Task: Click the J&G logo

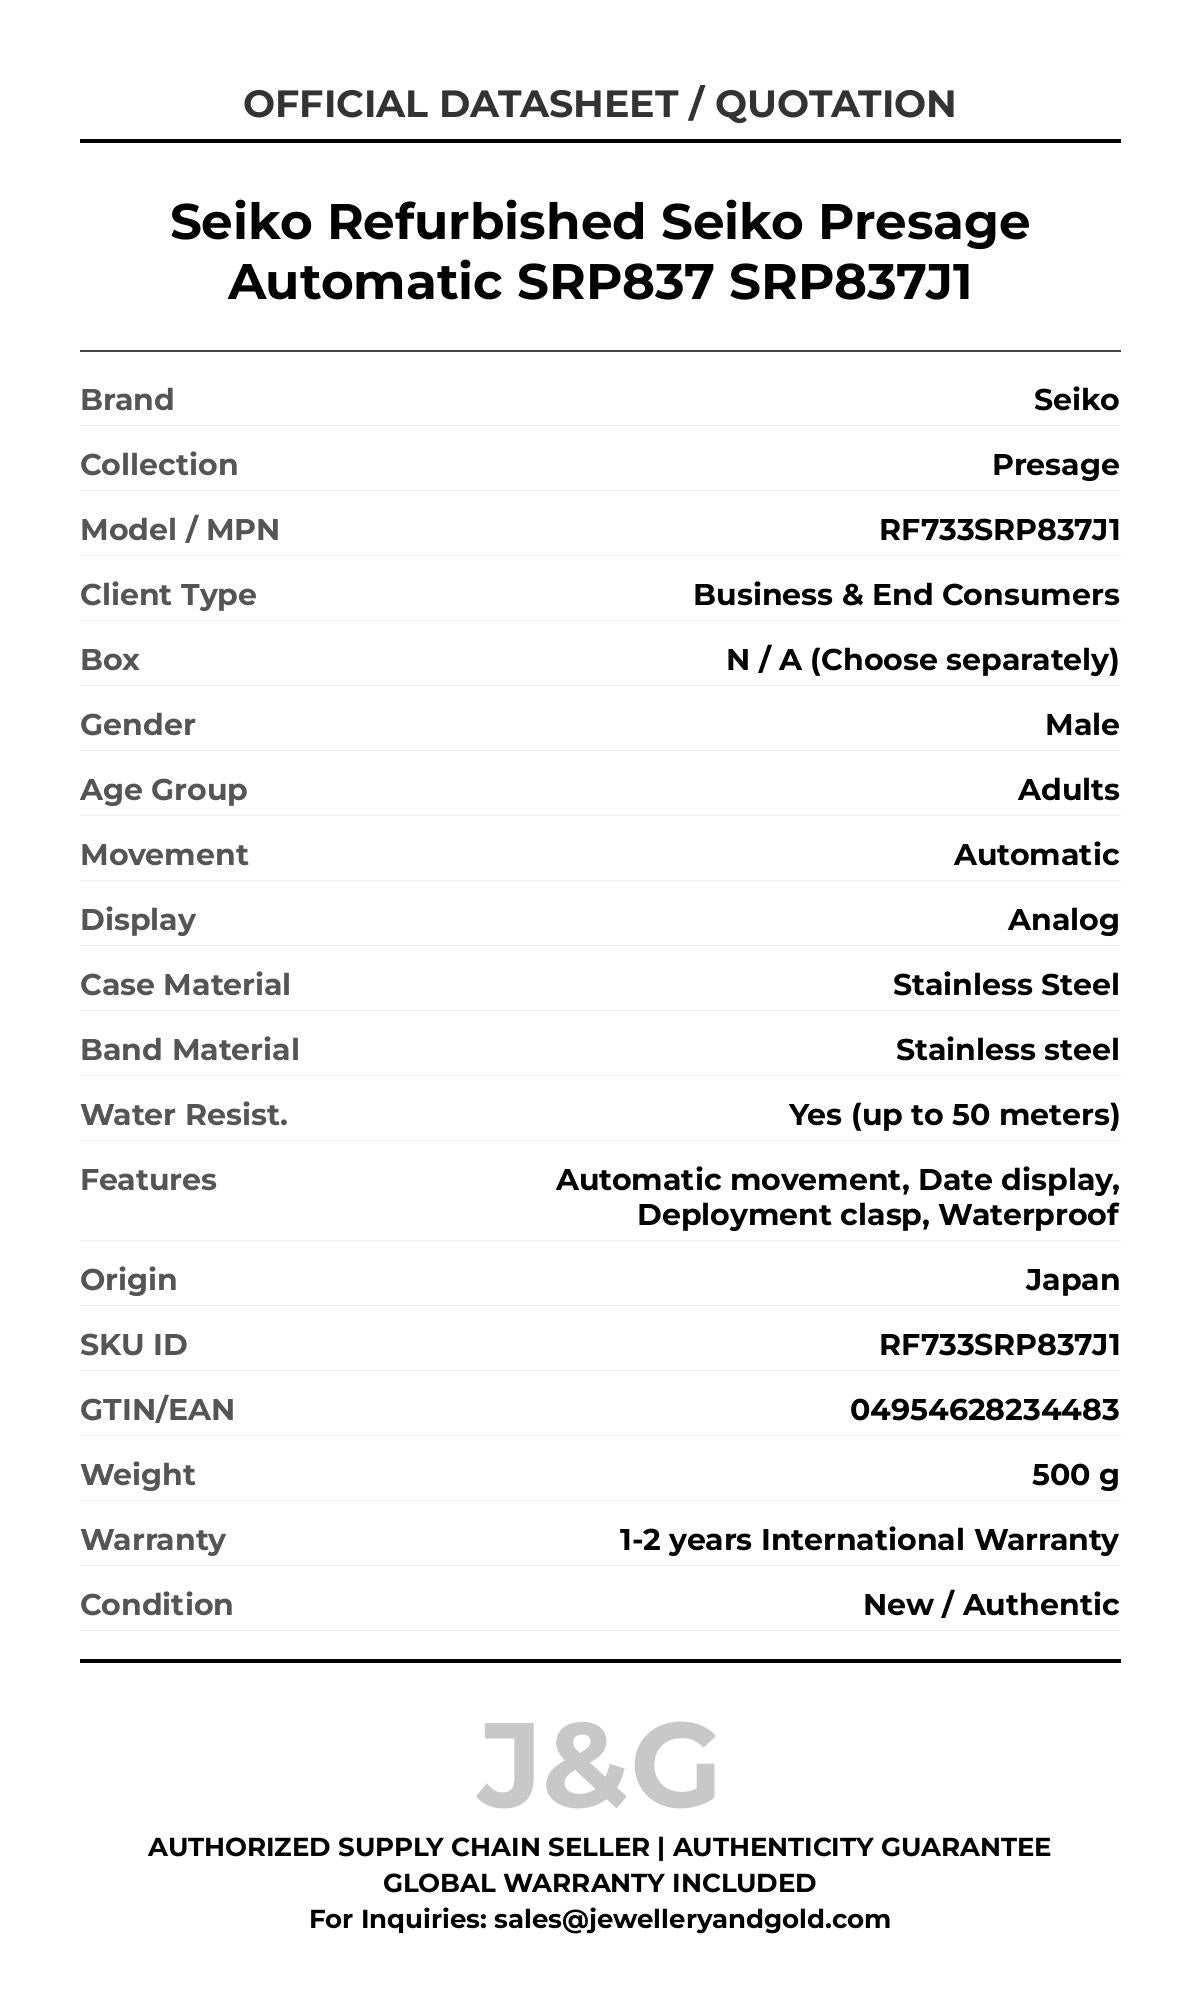Action: tap(597, 1765)
